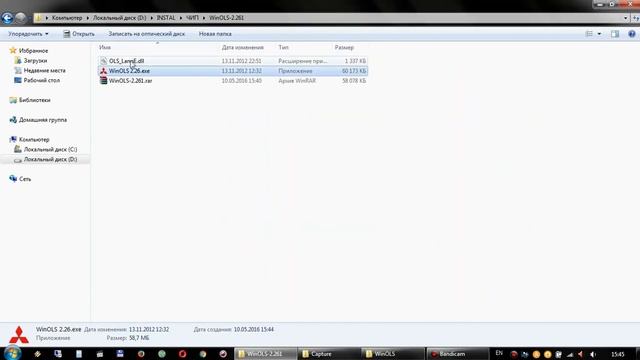
Task: Sort by the Имя column header
Action: tap(105, 48)
